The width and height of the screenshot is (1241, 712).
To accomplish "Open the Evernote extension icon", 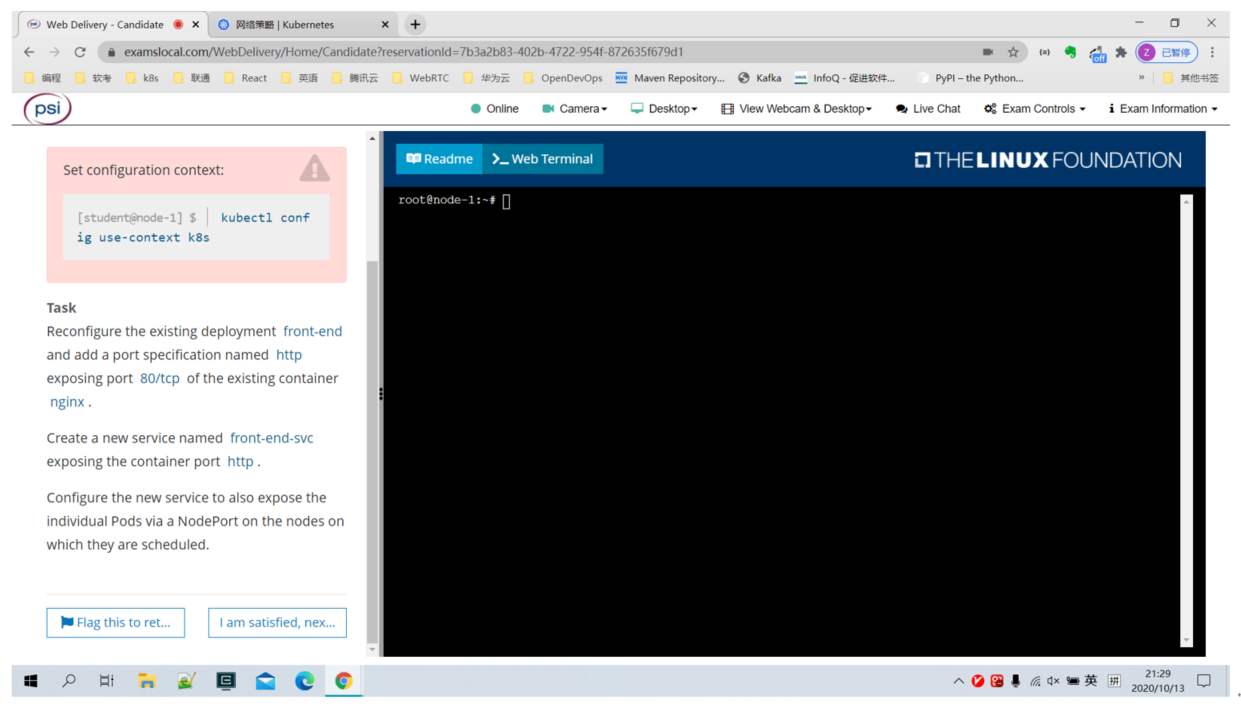I will (1070, 52).
